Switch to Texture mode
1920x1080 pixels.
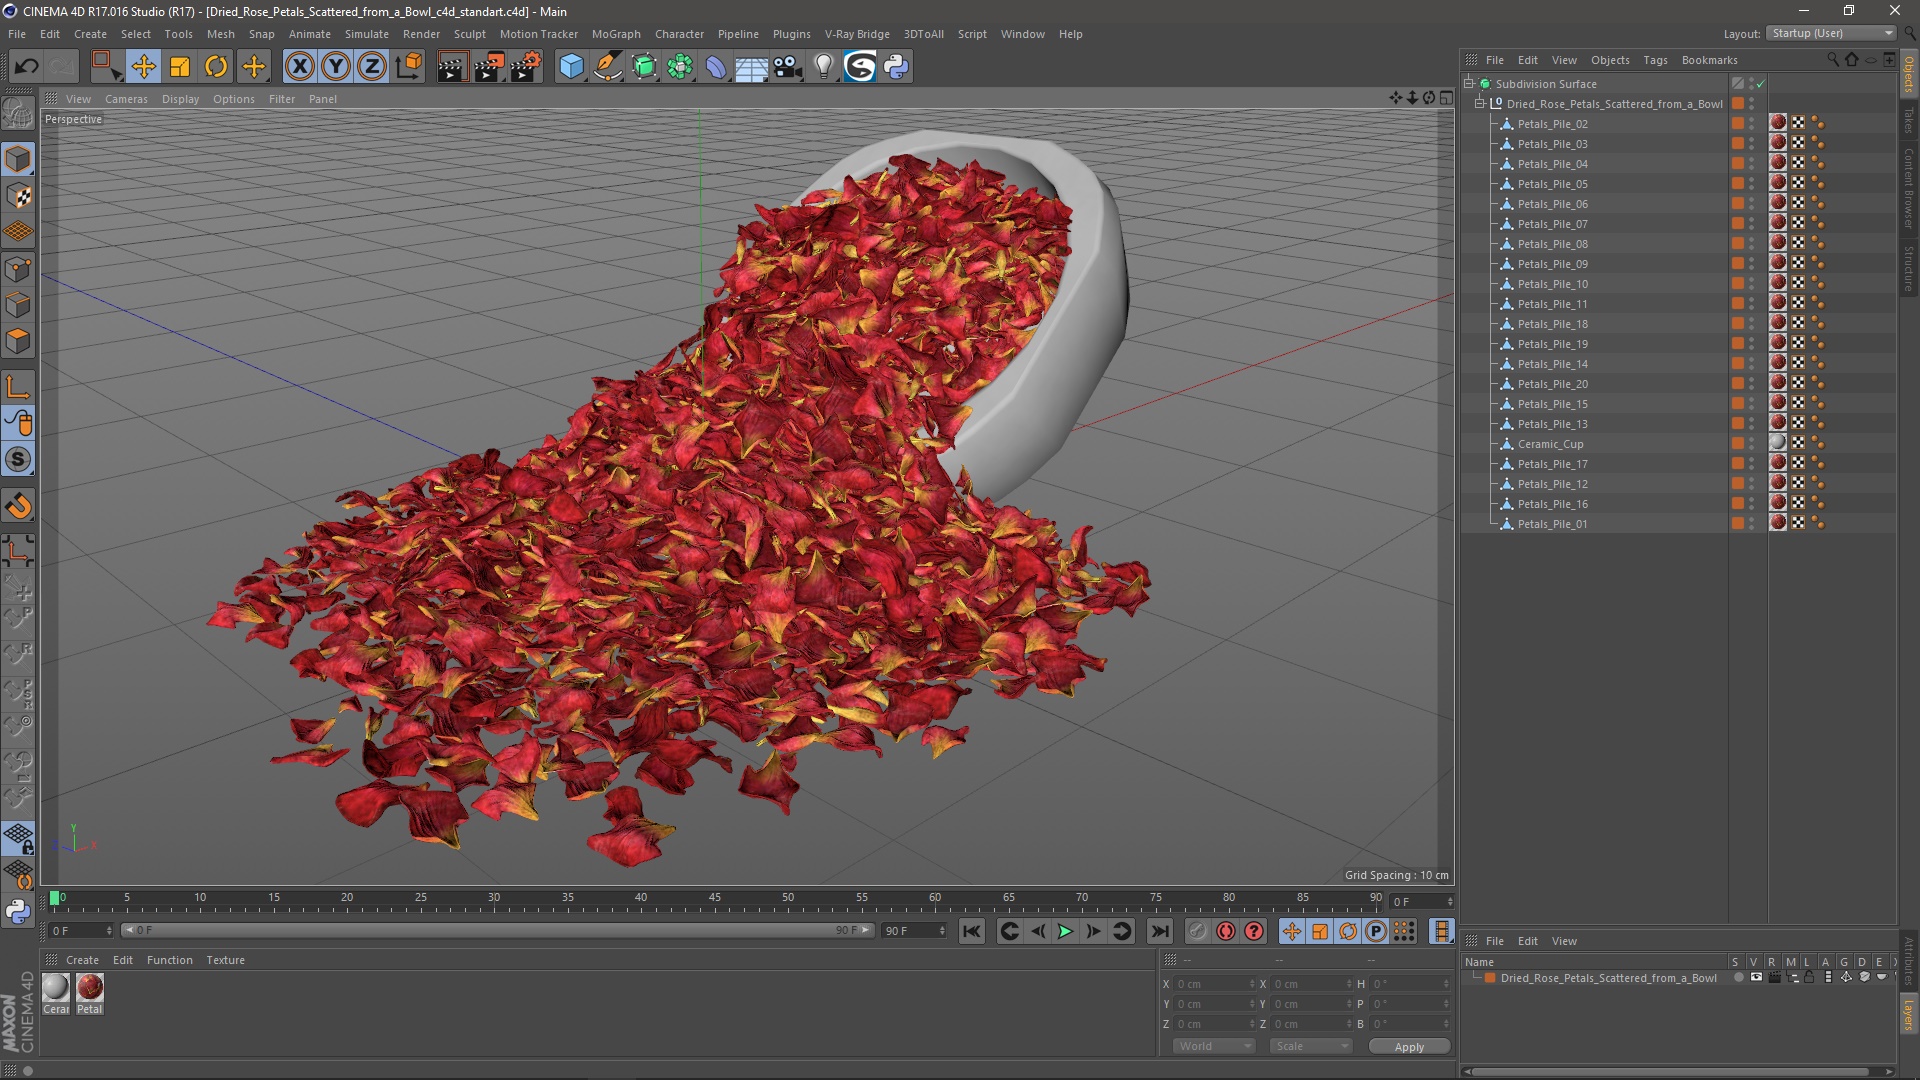(x=18, y=196)
